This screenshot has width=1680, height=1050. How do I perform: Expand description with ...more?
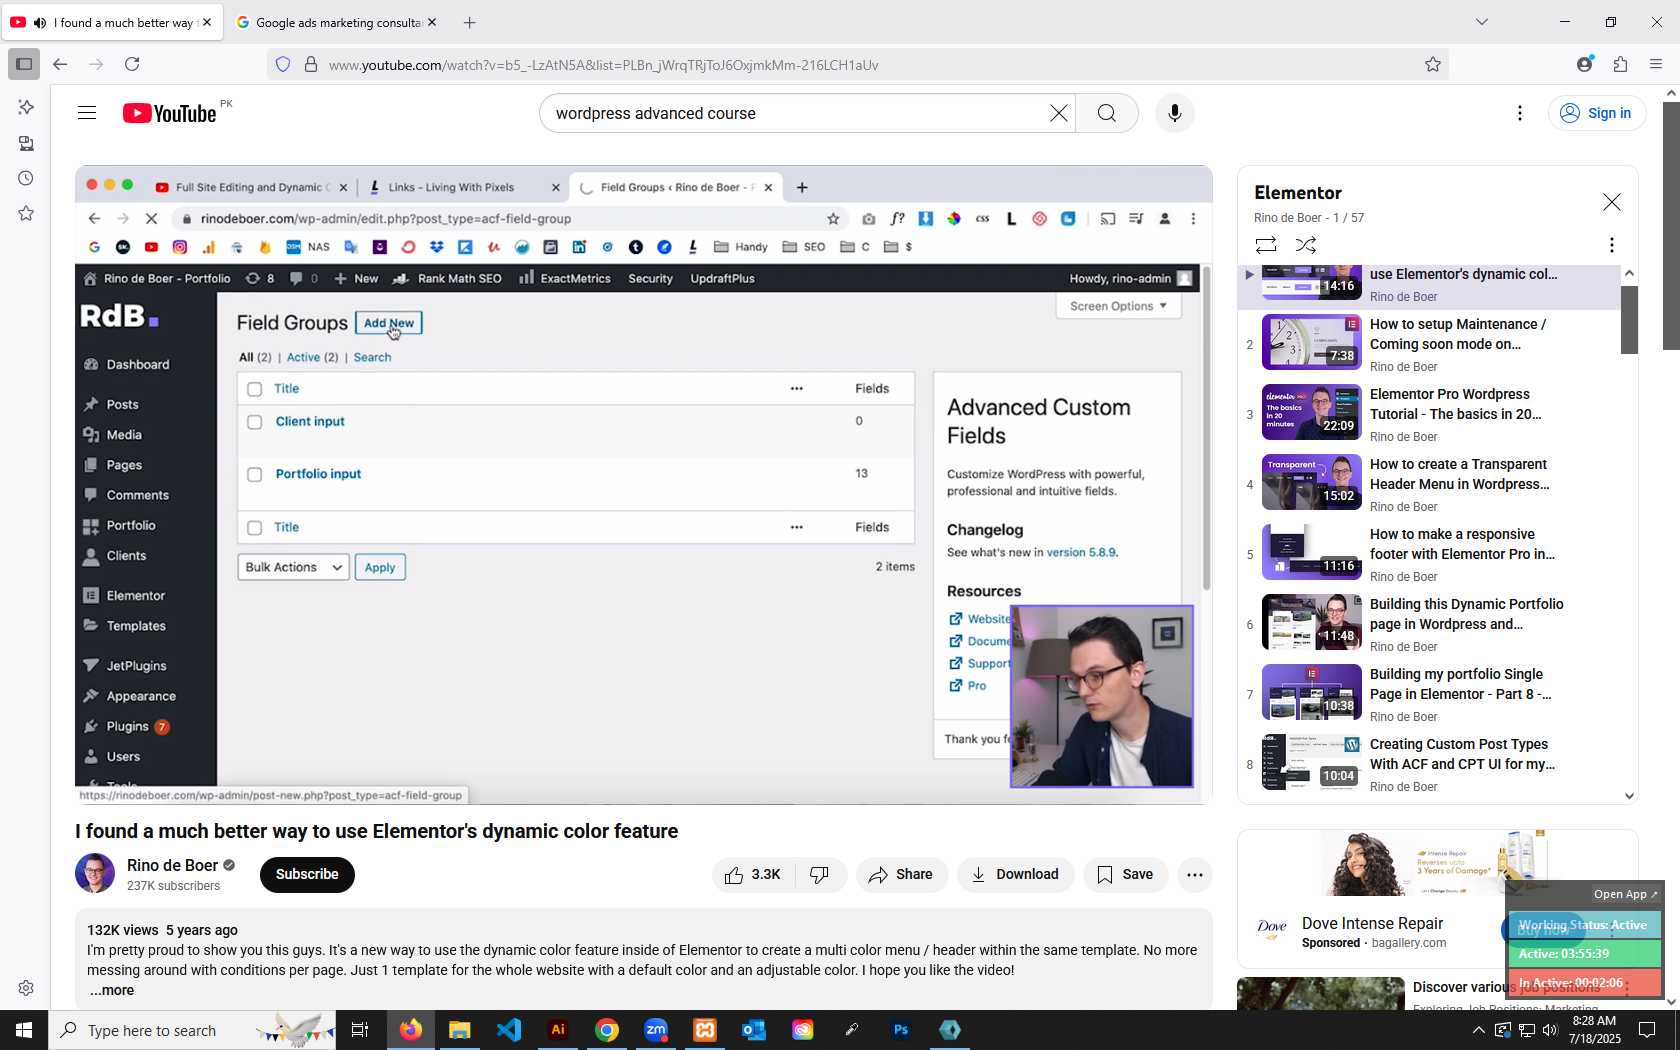112,991
